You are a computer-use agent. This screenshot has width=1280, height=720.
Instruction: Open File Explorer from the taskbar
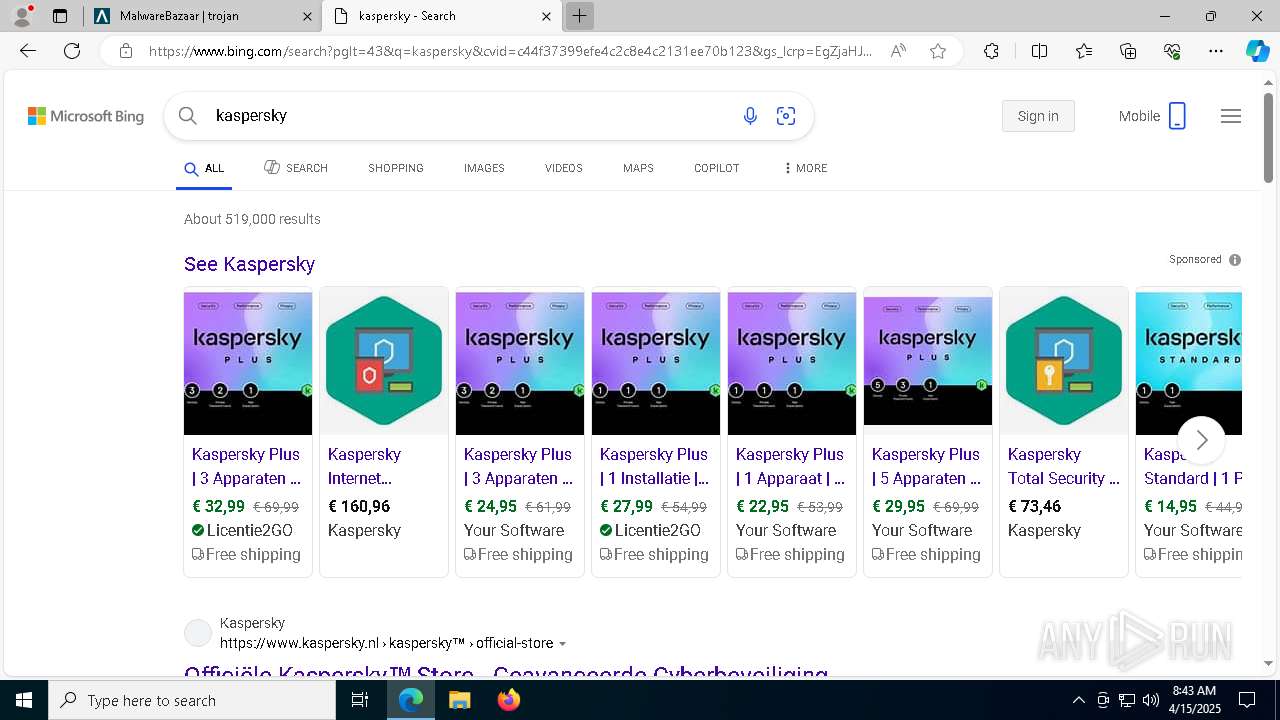459,700
